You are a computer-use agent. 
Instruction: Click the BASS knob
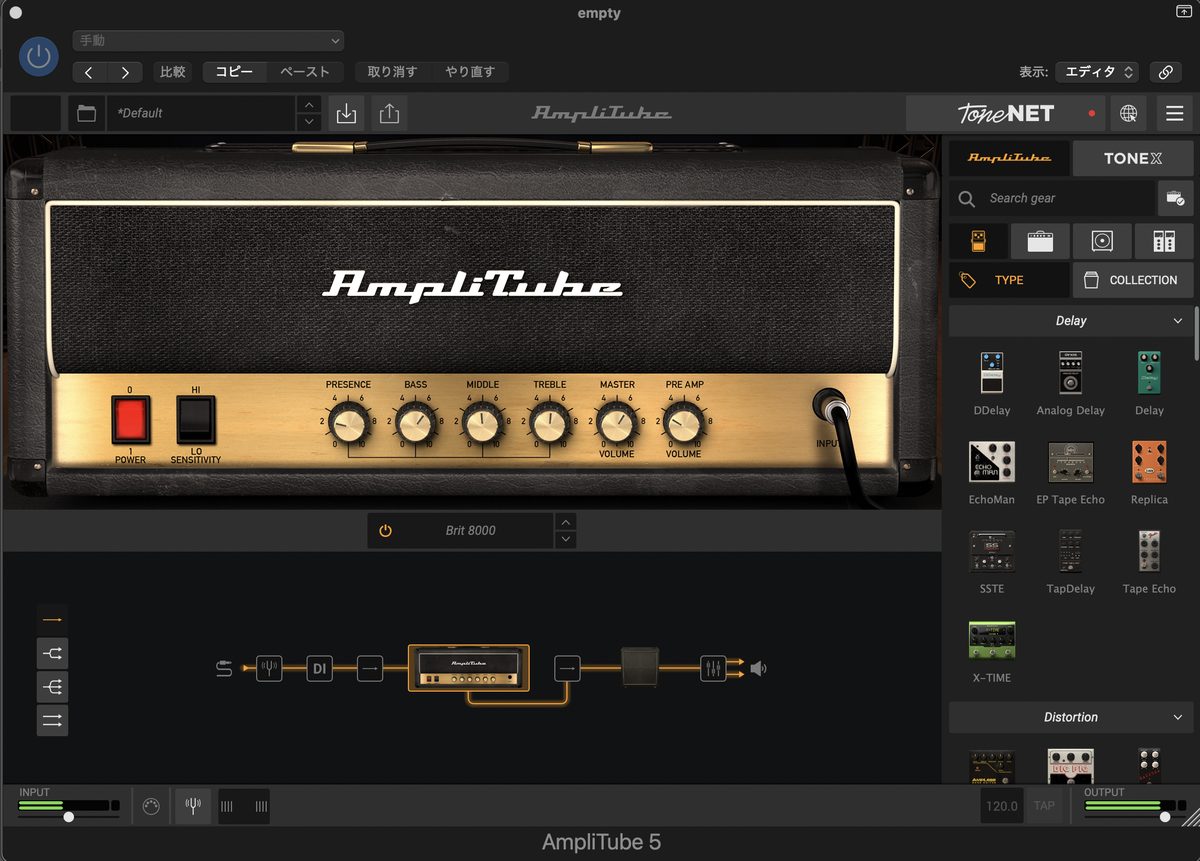pos(415,423)
